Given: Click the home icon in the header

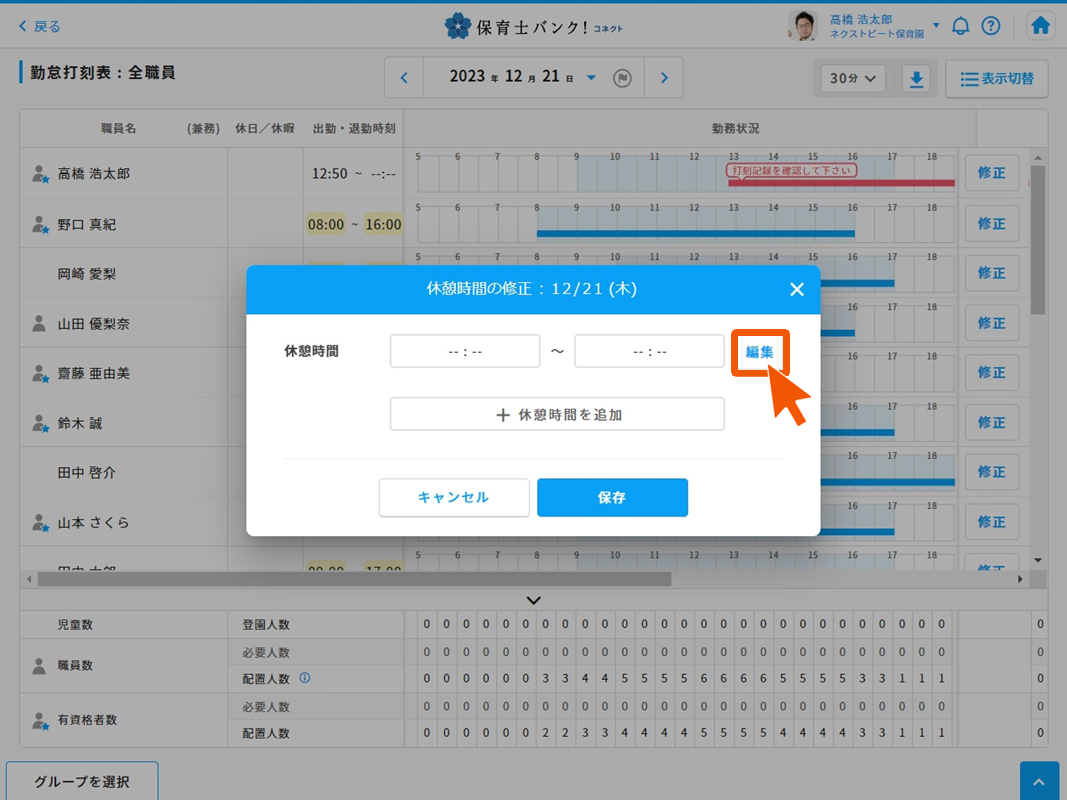Looking at the screenshot, I should [x=1040, y=26].
